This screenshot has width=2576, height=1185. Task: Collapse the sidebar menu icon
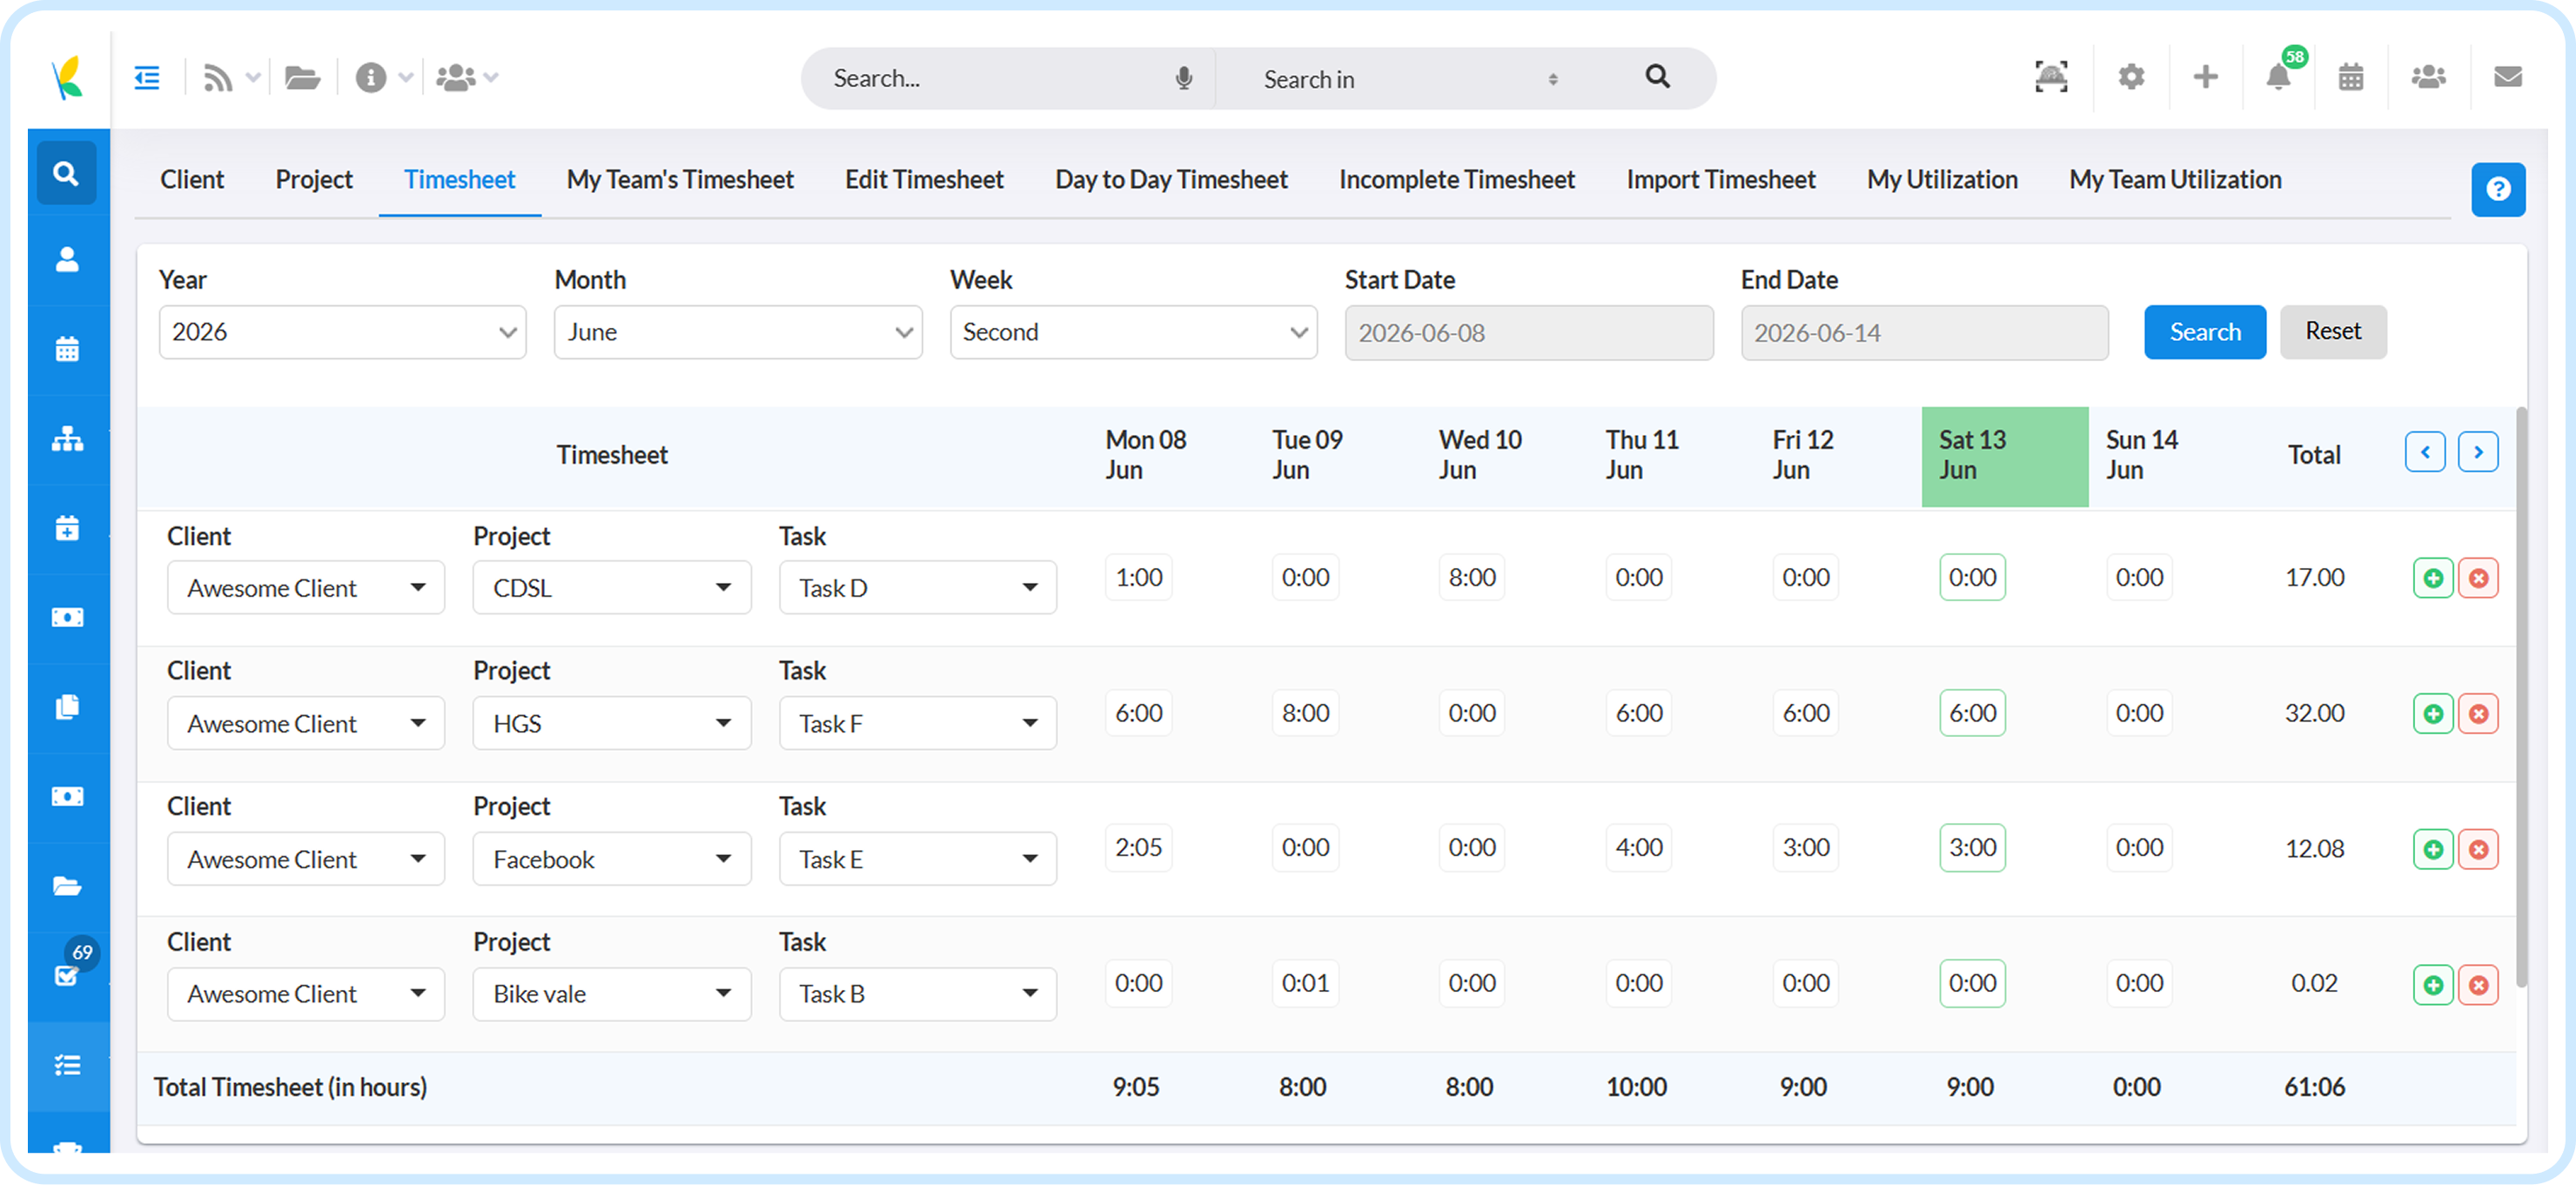147,77
